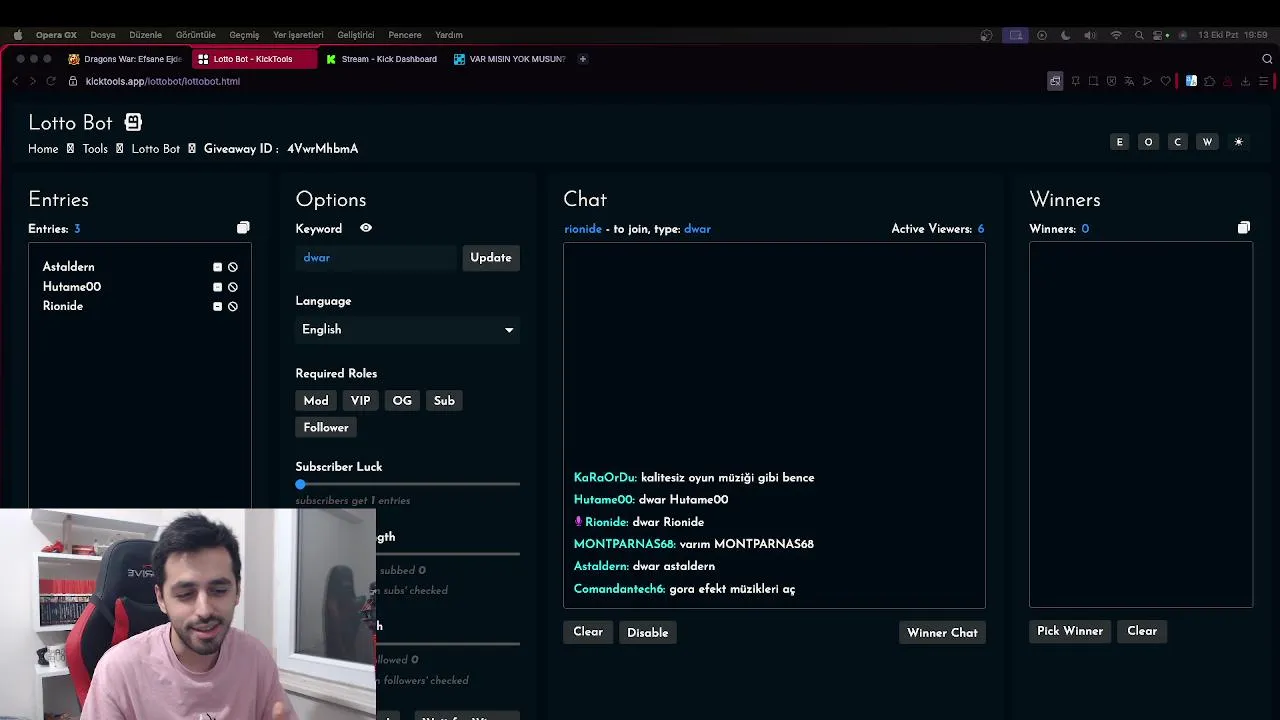Viewport: 1280px width, 720px height.
Task: Adjust the Subscriber Luck slider handle
Action: pos(300,484)
